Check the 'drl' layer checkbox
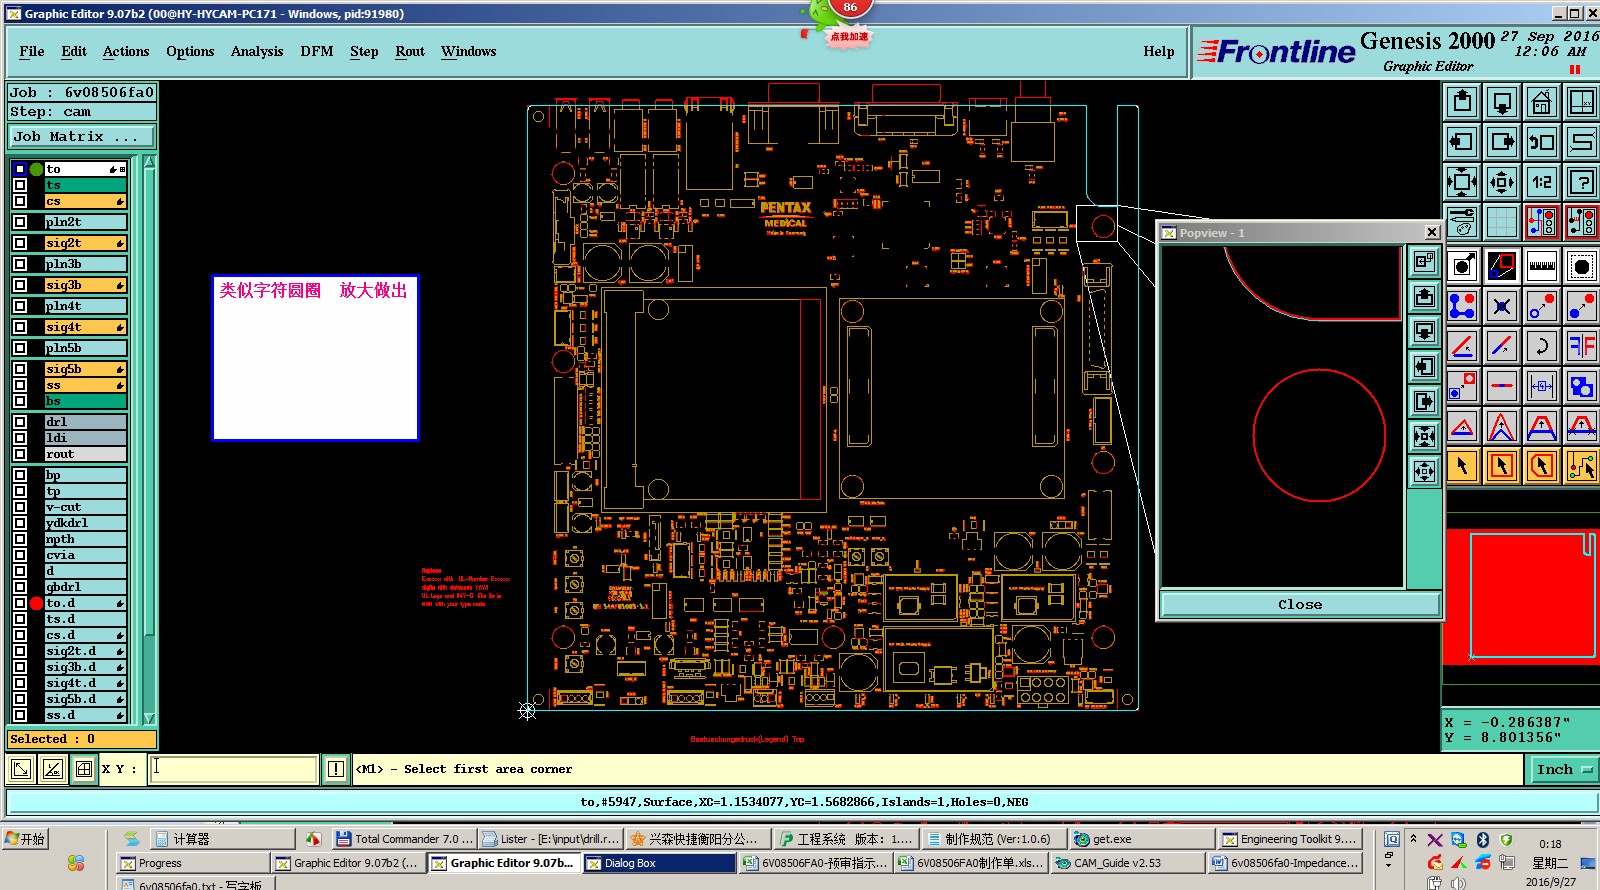 [x=20, y=422]
